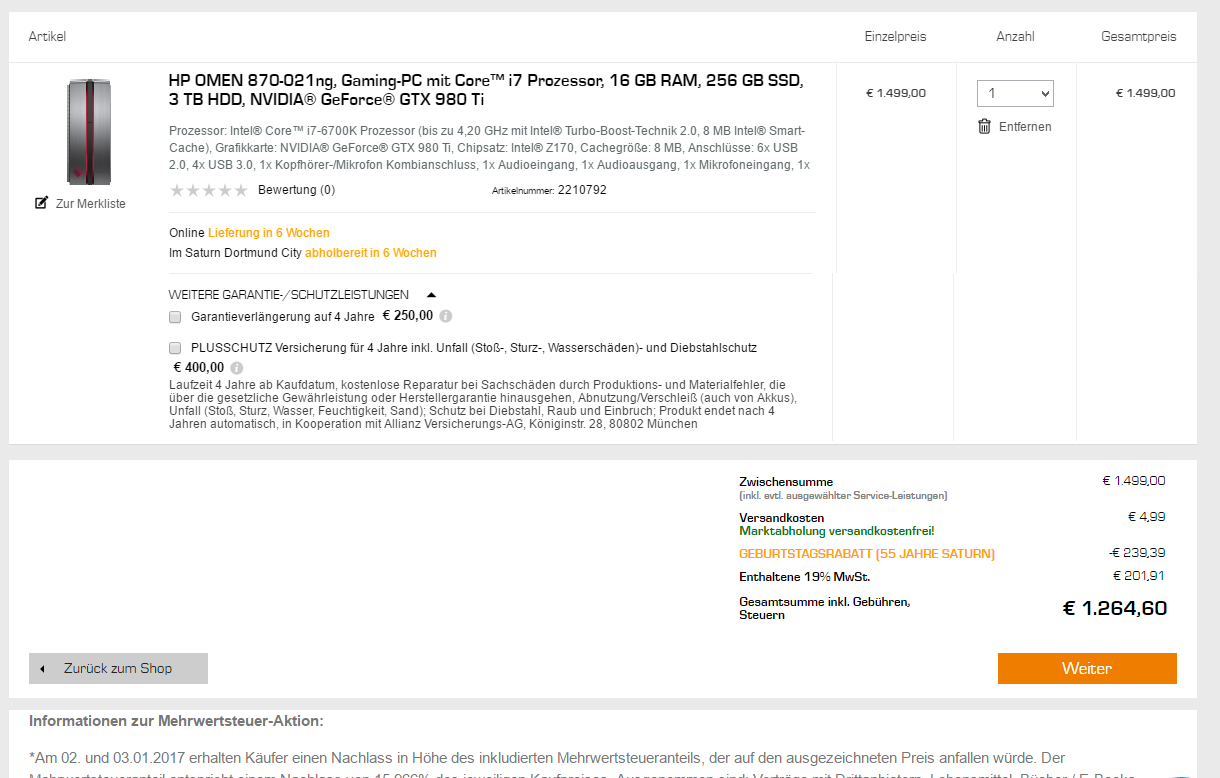Image resolution: width=1220 pixels, height=778 pixels.
Task: Open the Anzahl quantity dropdown
Action: click(1015, 93)
